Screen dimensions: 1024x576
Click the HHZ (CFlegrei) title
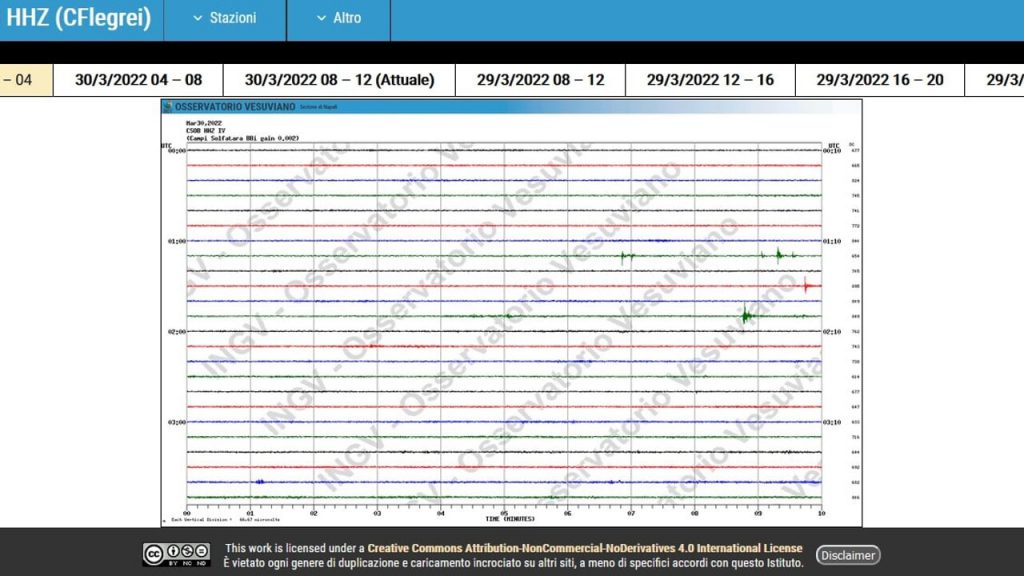(79, 18)
